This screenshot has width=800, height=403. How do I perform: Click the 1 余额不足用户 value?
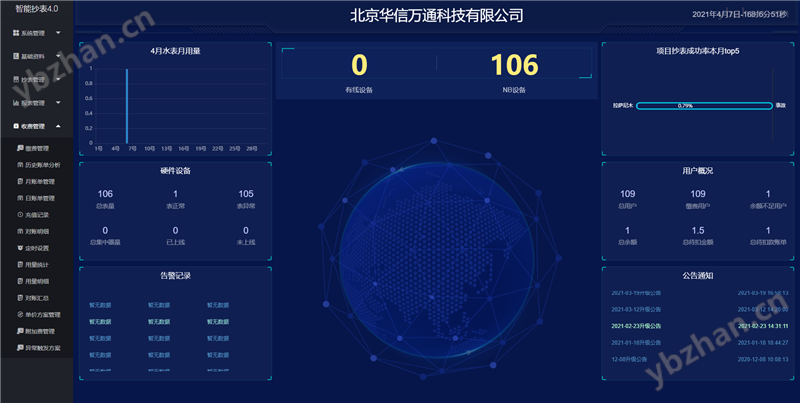[x=768, y=194]
